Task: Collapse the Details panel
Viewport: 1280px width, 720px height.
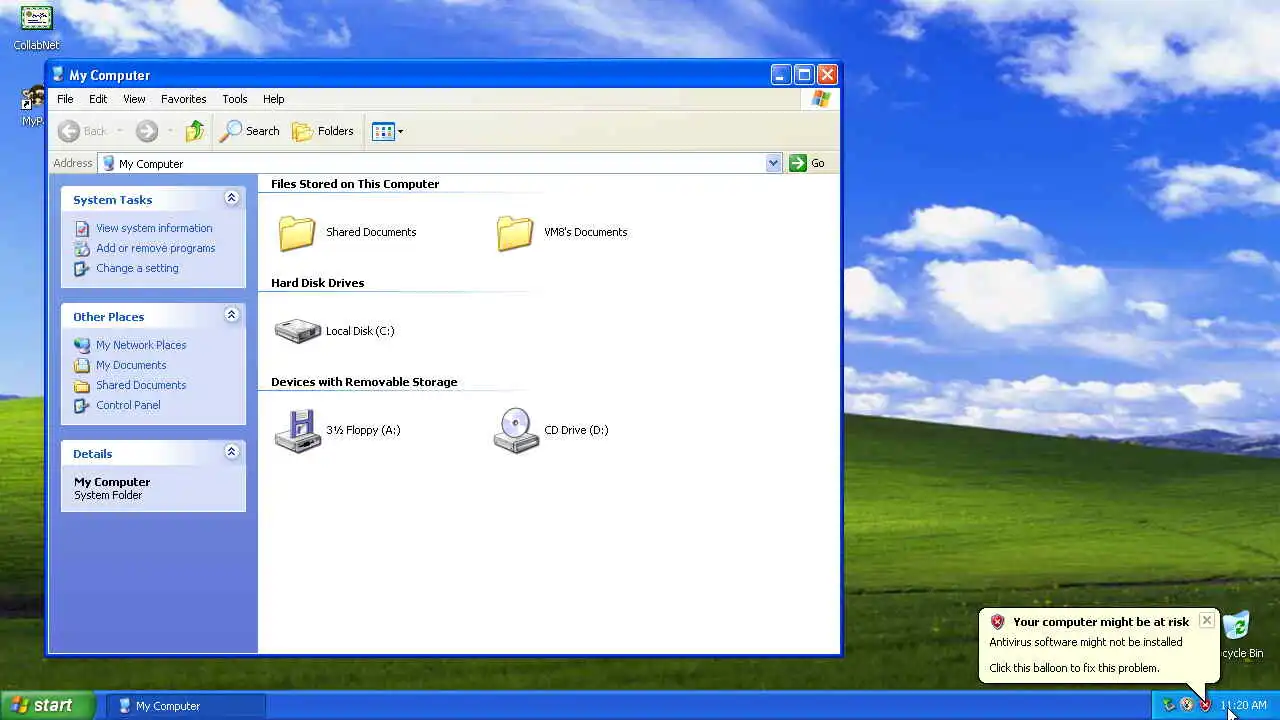Action: pyautogui.click(x=231, y=452)
